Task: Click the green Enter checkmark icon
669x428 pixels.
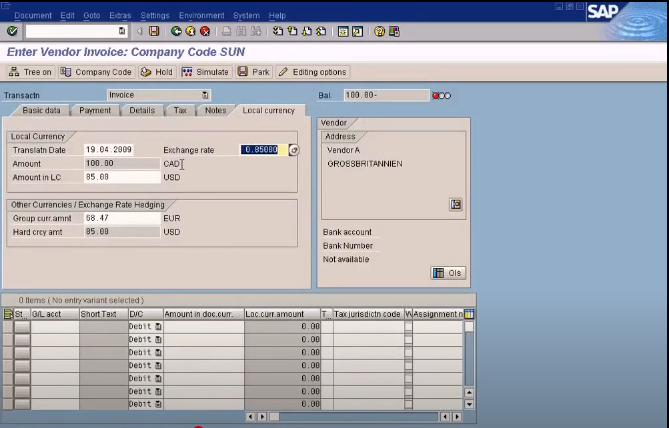Action: click(x=12, y=31)
